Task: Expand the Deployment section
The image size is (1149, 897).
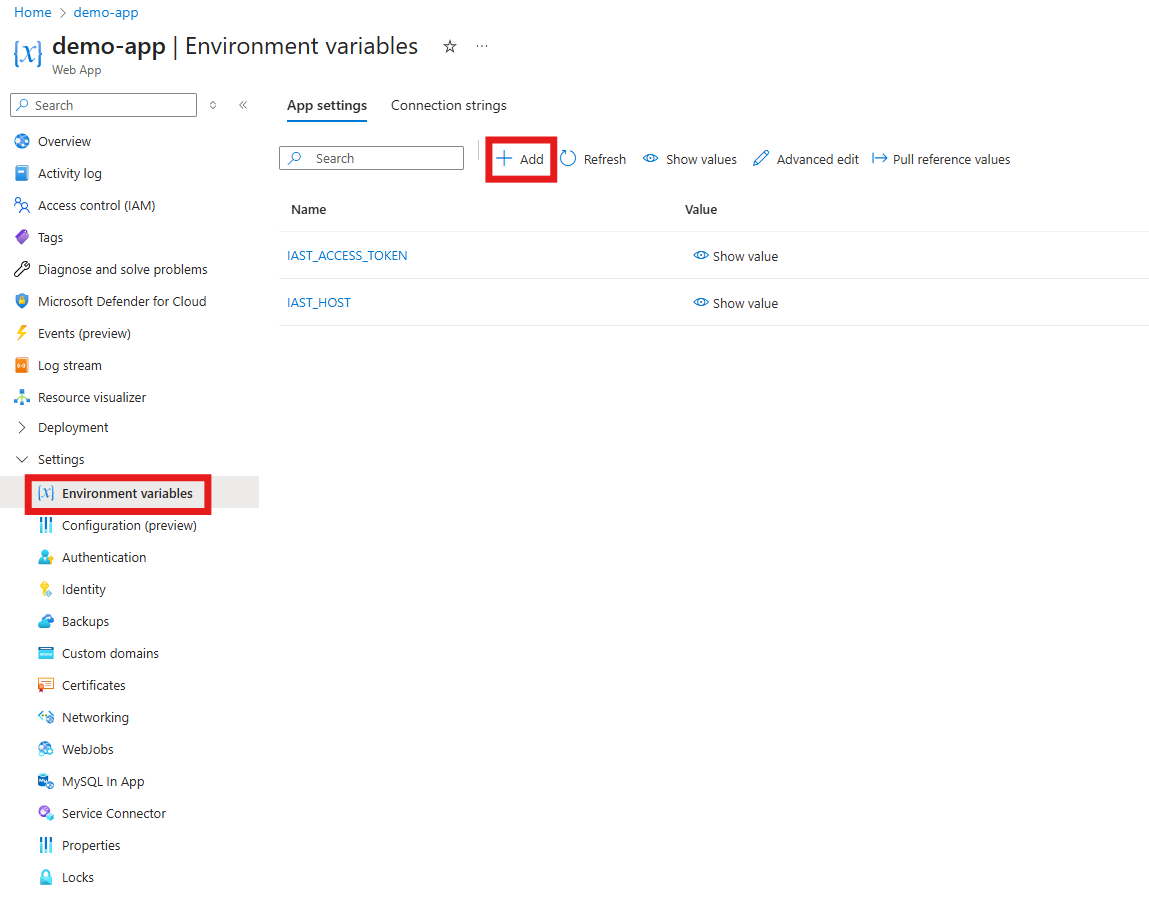Action: 22,427
